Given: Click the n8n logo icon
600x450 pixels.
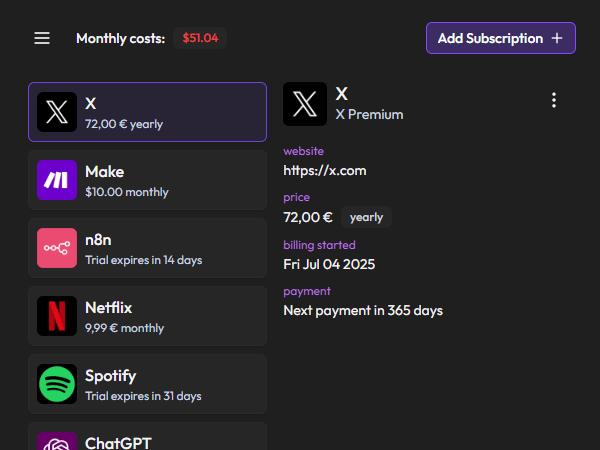Looking at the screenshot, I should click(x=57, y=248).
